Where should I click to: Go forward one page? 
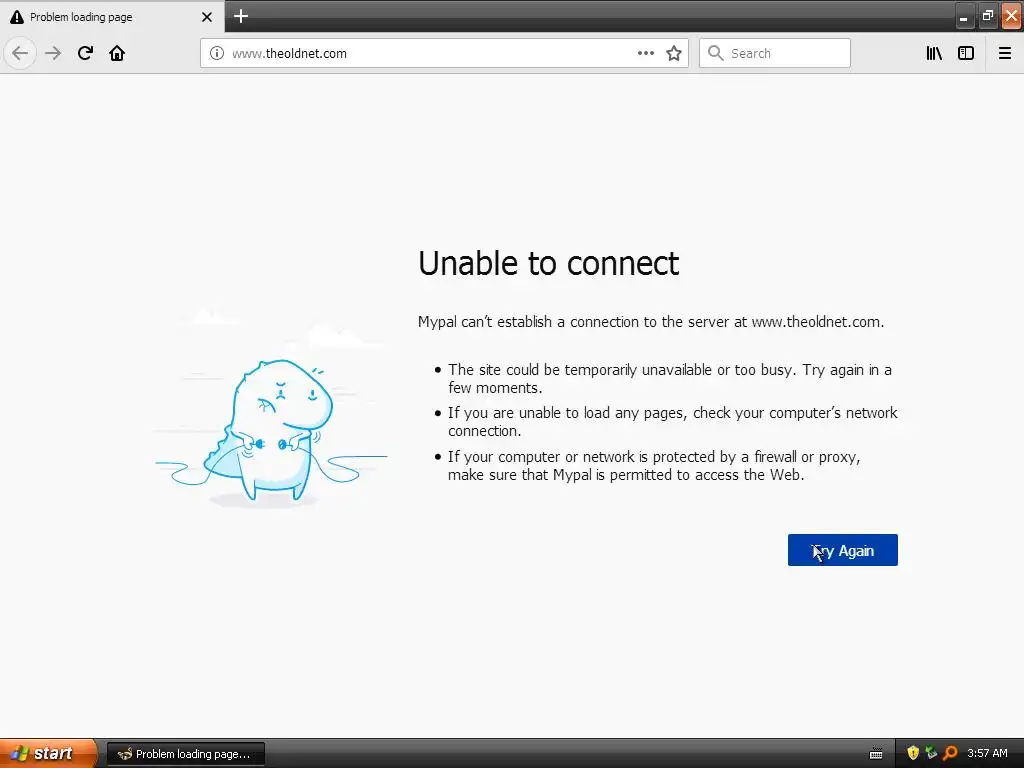[53, 53]
